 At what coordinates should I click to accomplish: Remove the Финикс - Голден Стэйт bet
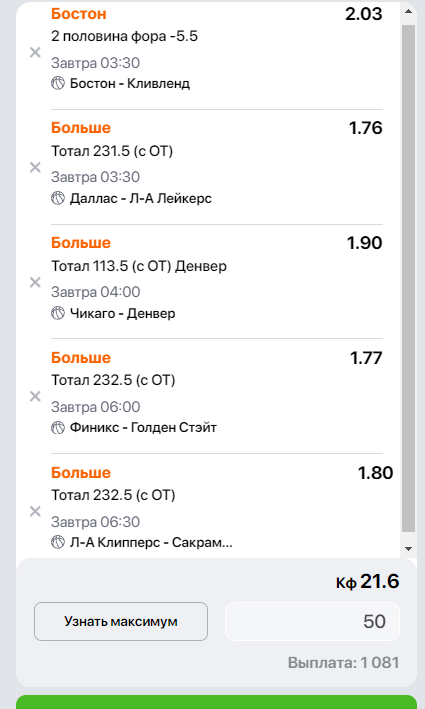tap(35, 396)
